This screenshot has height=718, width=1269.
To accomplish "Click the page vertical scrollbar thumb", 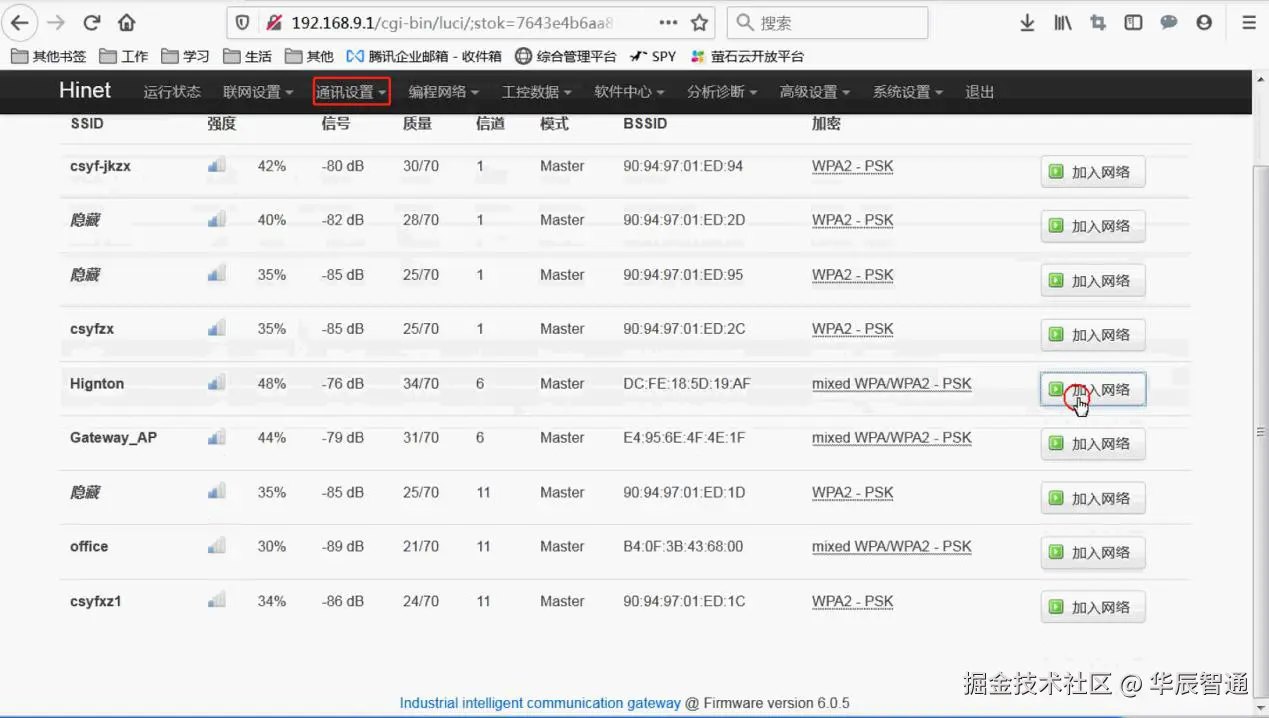I will point(1260,430).
